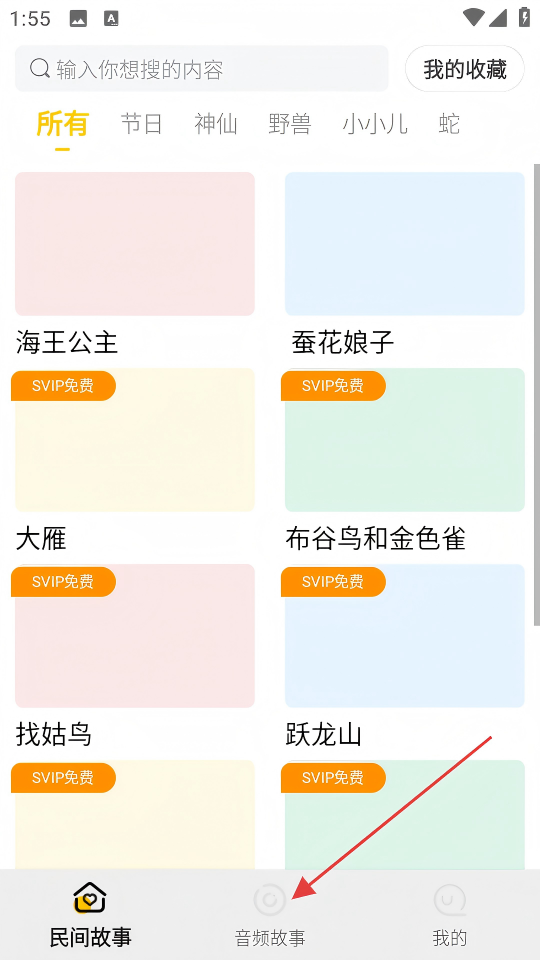Tap the battery icon in status bar
This screenshot has height=960, width=540.
(524, 17)
